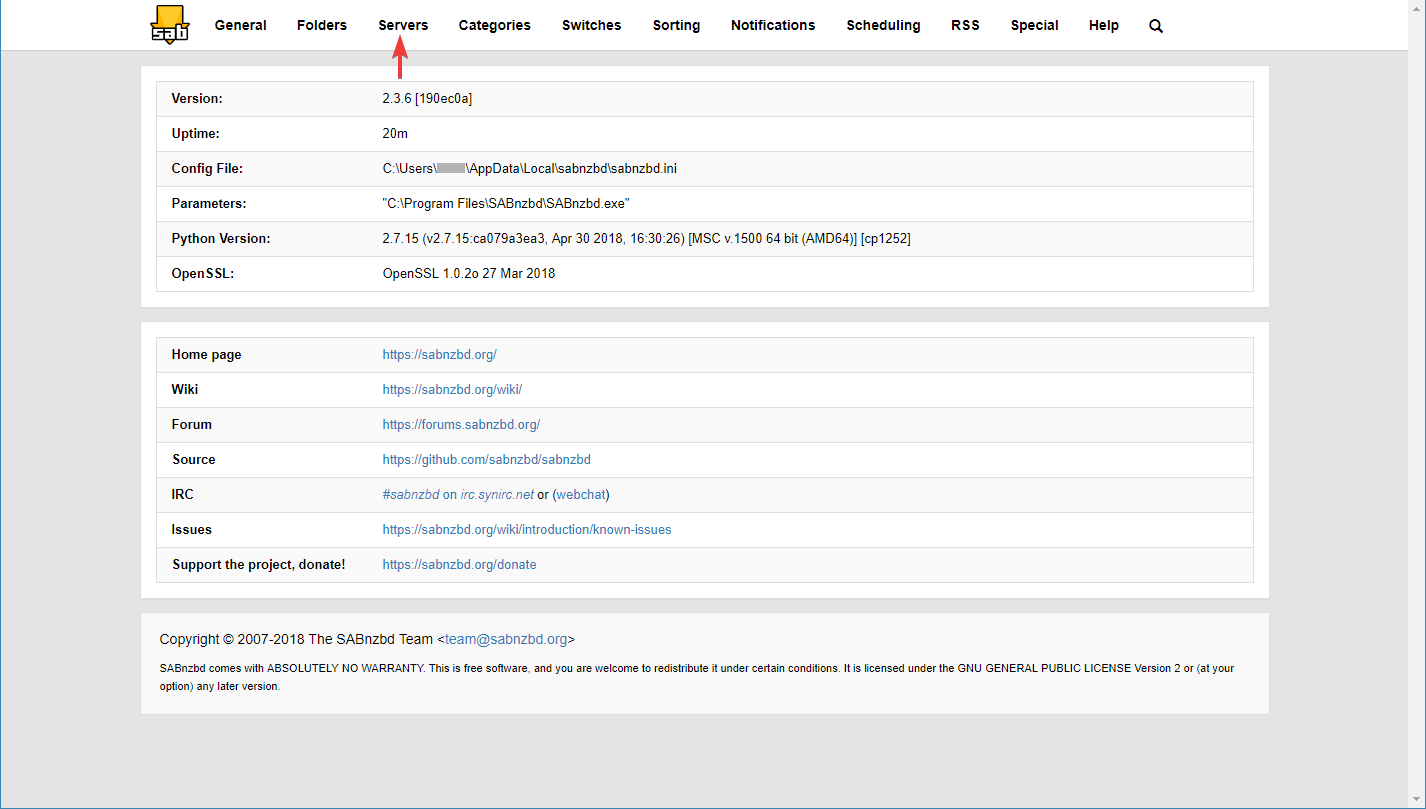Select the sabnzbd.ini config file path

530,168
